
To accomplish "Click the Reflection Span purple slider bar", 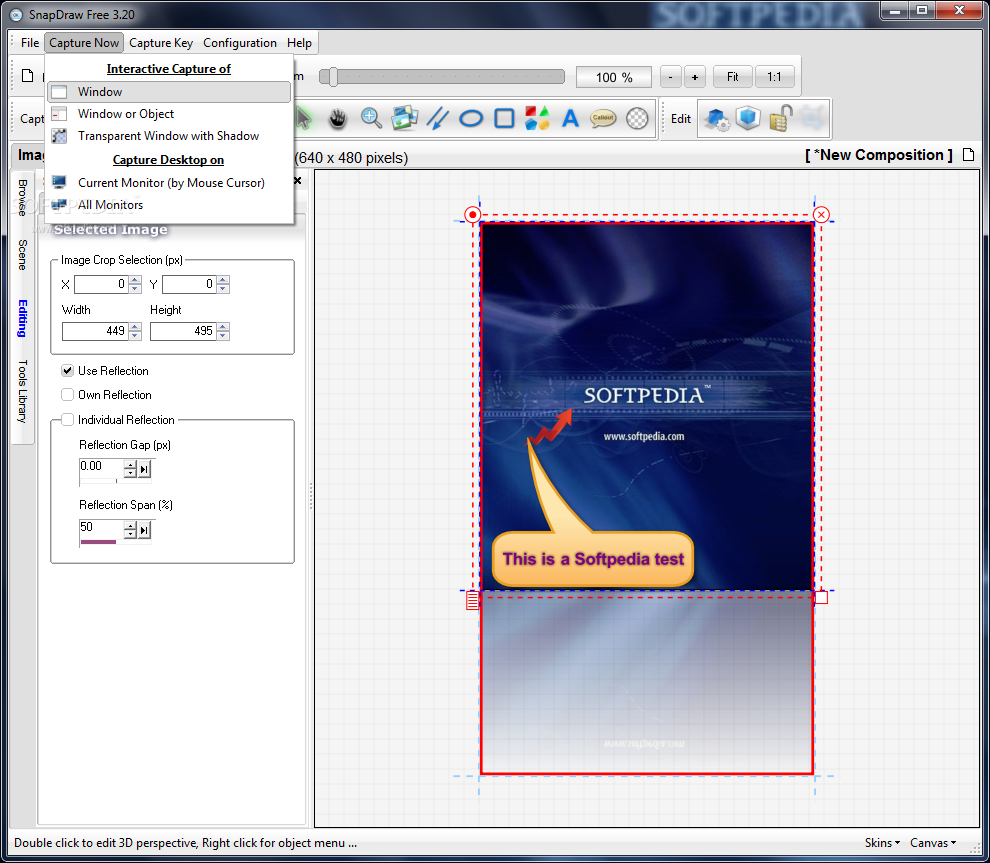I will click(98, 542).
